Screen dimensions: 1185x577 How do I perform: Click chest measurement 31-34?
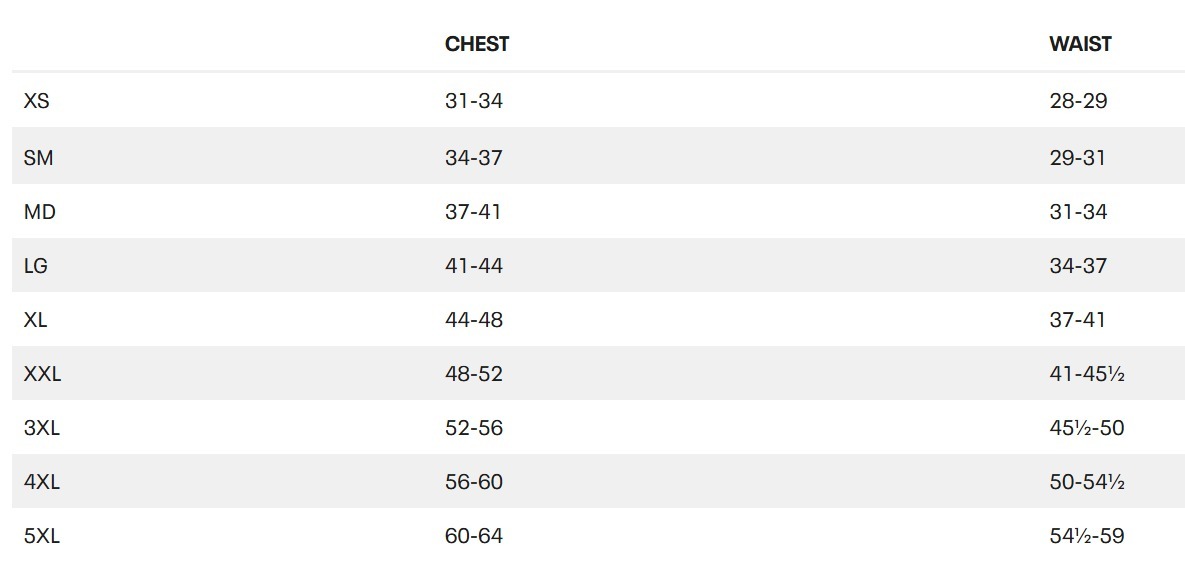[474, 101]
